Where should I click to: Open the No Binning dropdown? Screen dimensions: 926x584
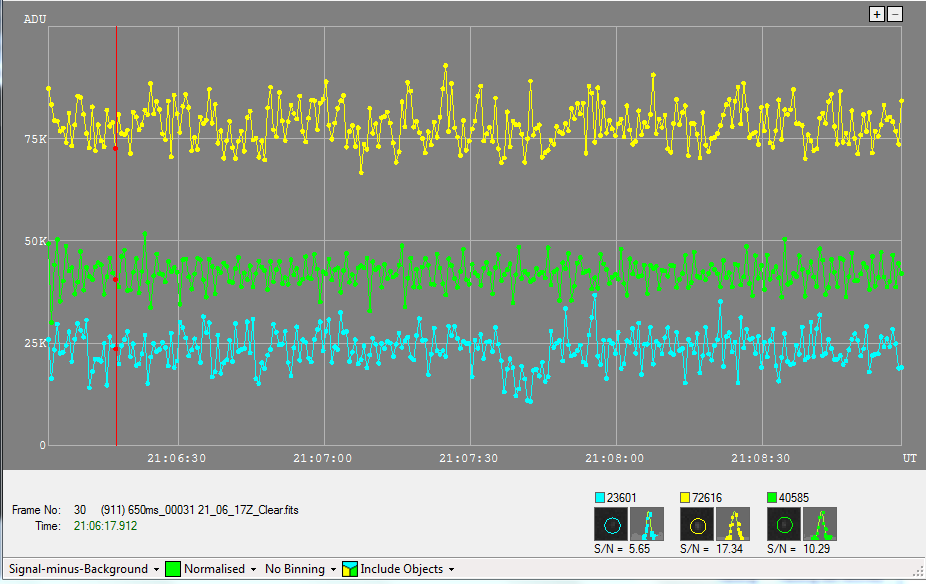[x=301, y=569]
